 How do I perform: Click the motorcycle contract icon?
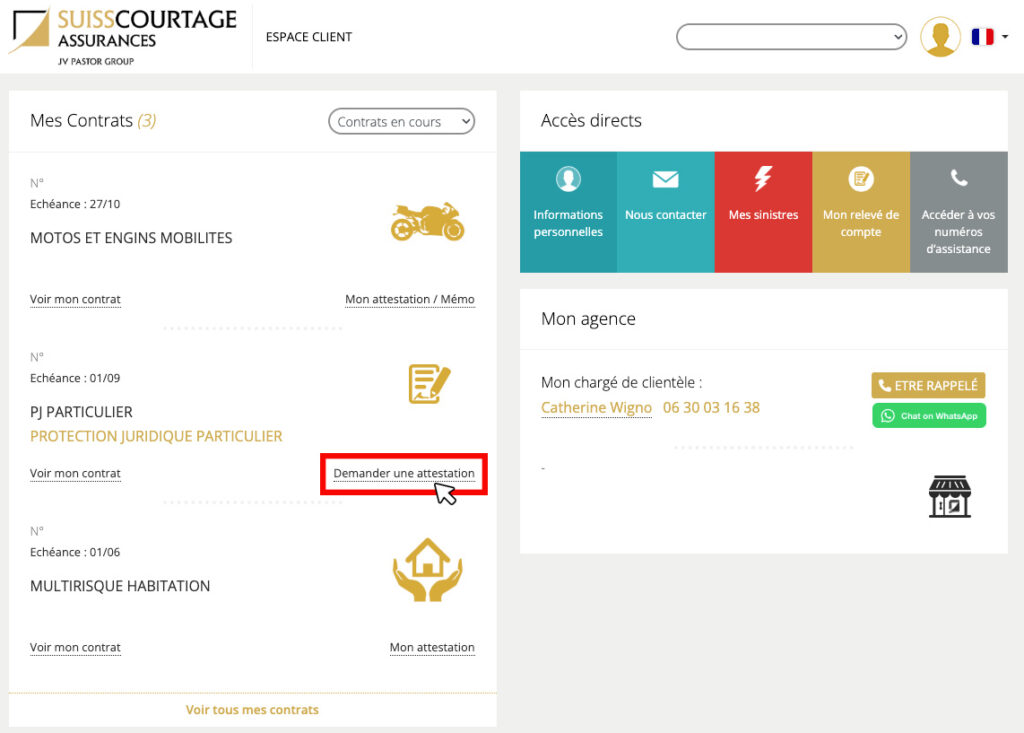tap(427, 221)
